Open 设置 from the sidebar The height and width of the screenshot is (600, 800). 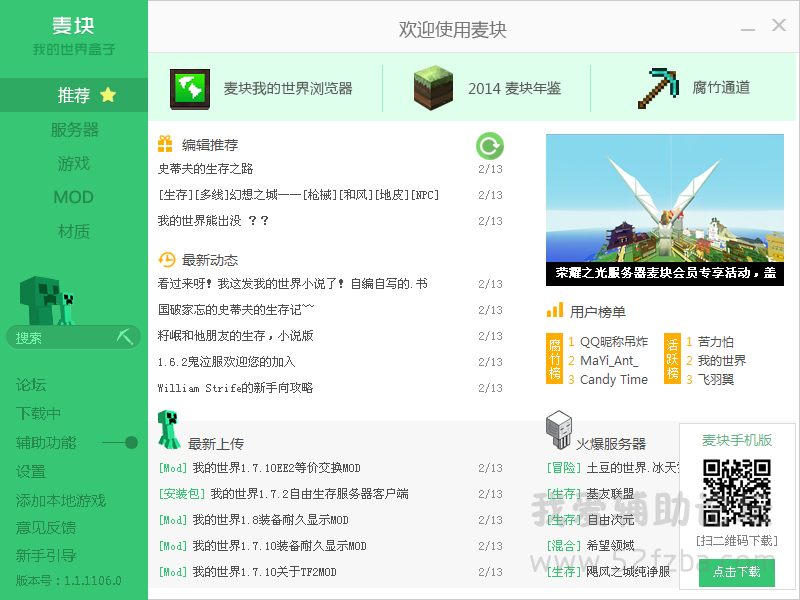pos(31,471)
